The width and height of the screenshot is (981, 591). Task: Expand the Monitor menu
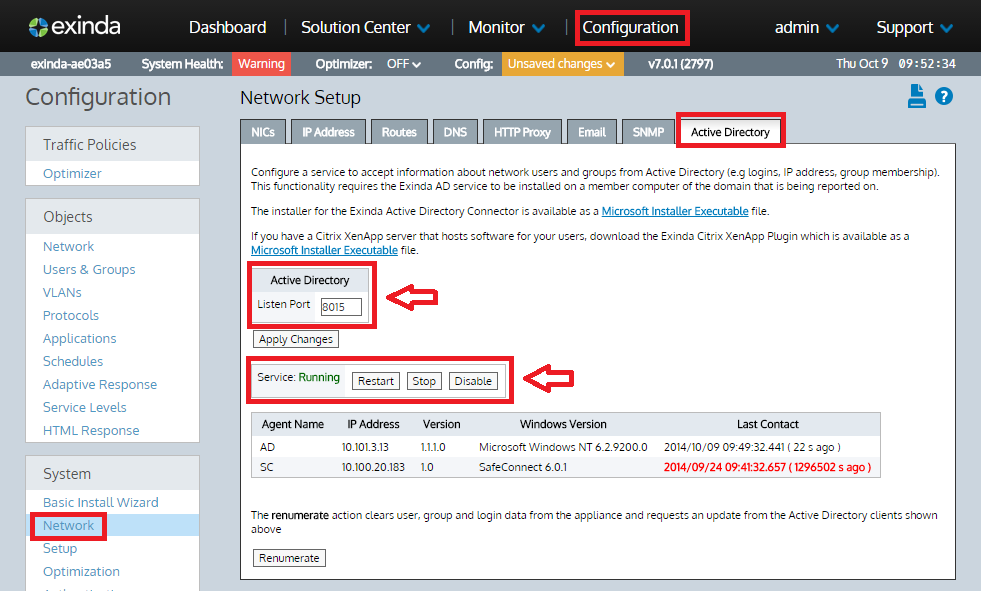click(507, 28)
